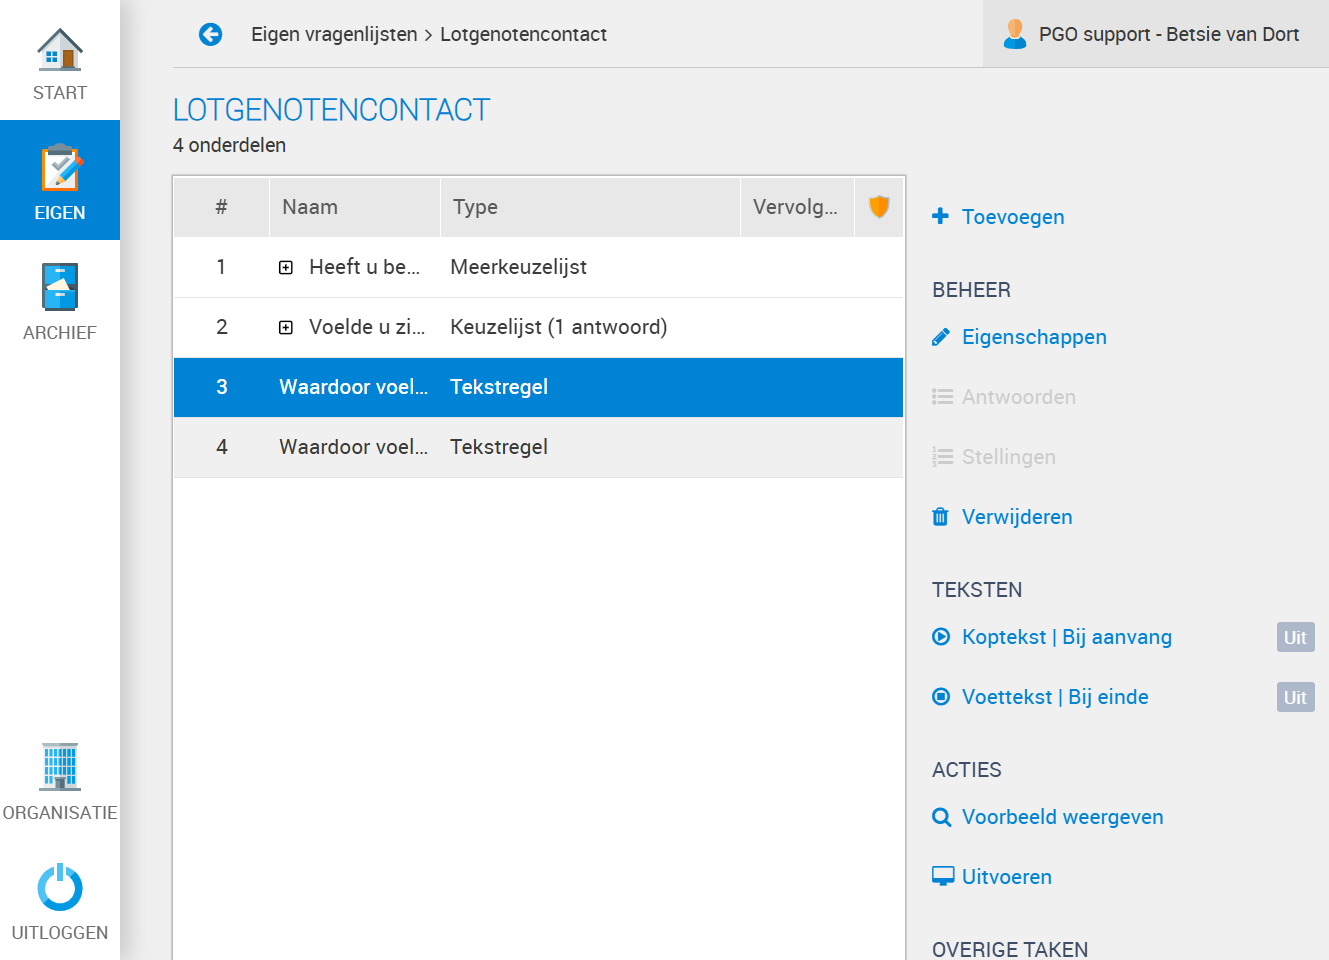Click the Uitvoeren link
This screenshot has height=960, width=1329.
[1007, 877]
